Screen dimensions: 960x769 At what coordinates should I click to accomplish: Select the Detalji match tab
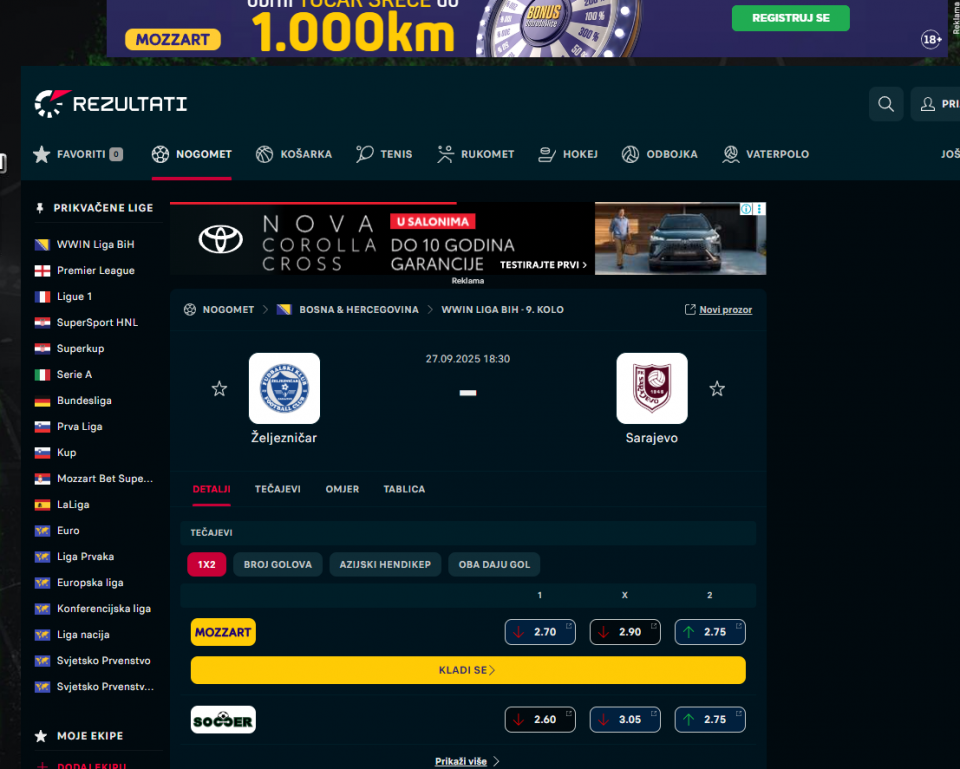click(211, 489)
